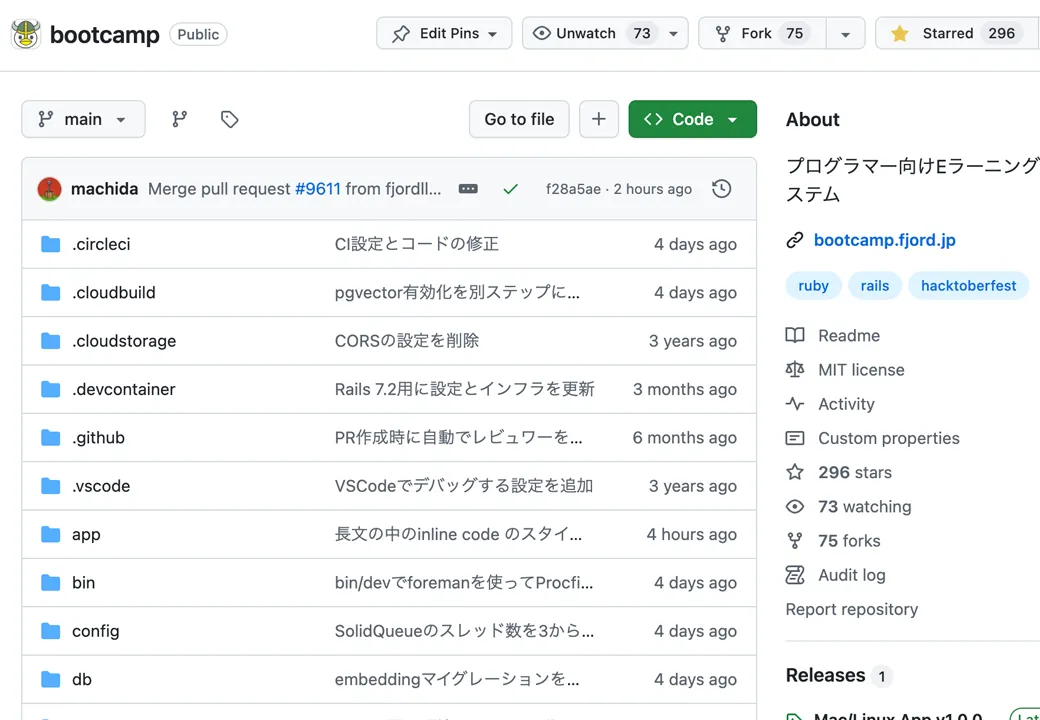View commit history clock icon
The image size is (1040, 720).
coord(722,189)
